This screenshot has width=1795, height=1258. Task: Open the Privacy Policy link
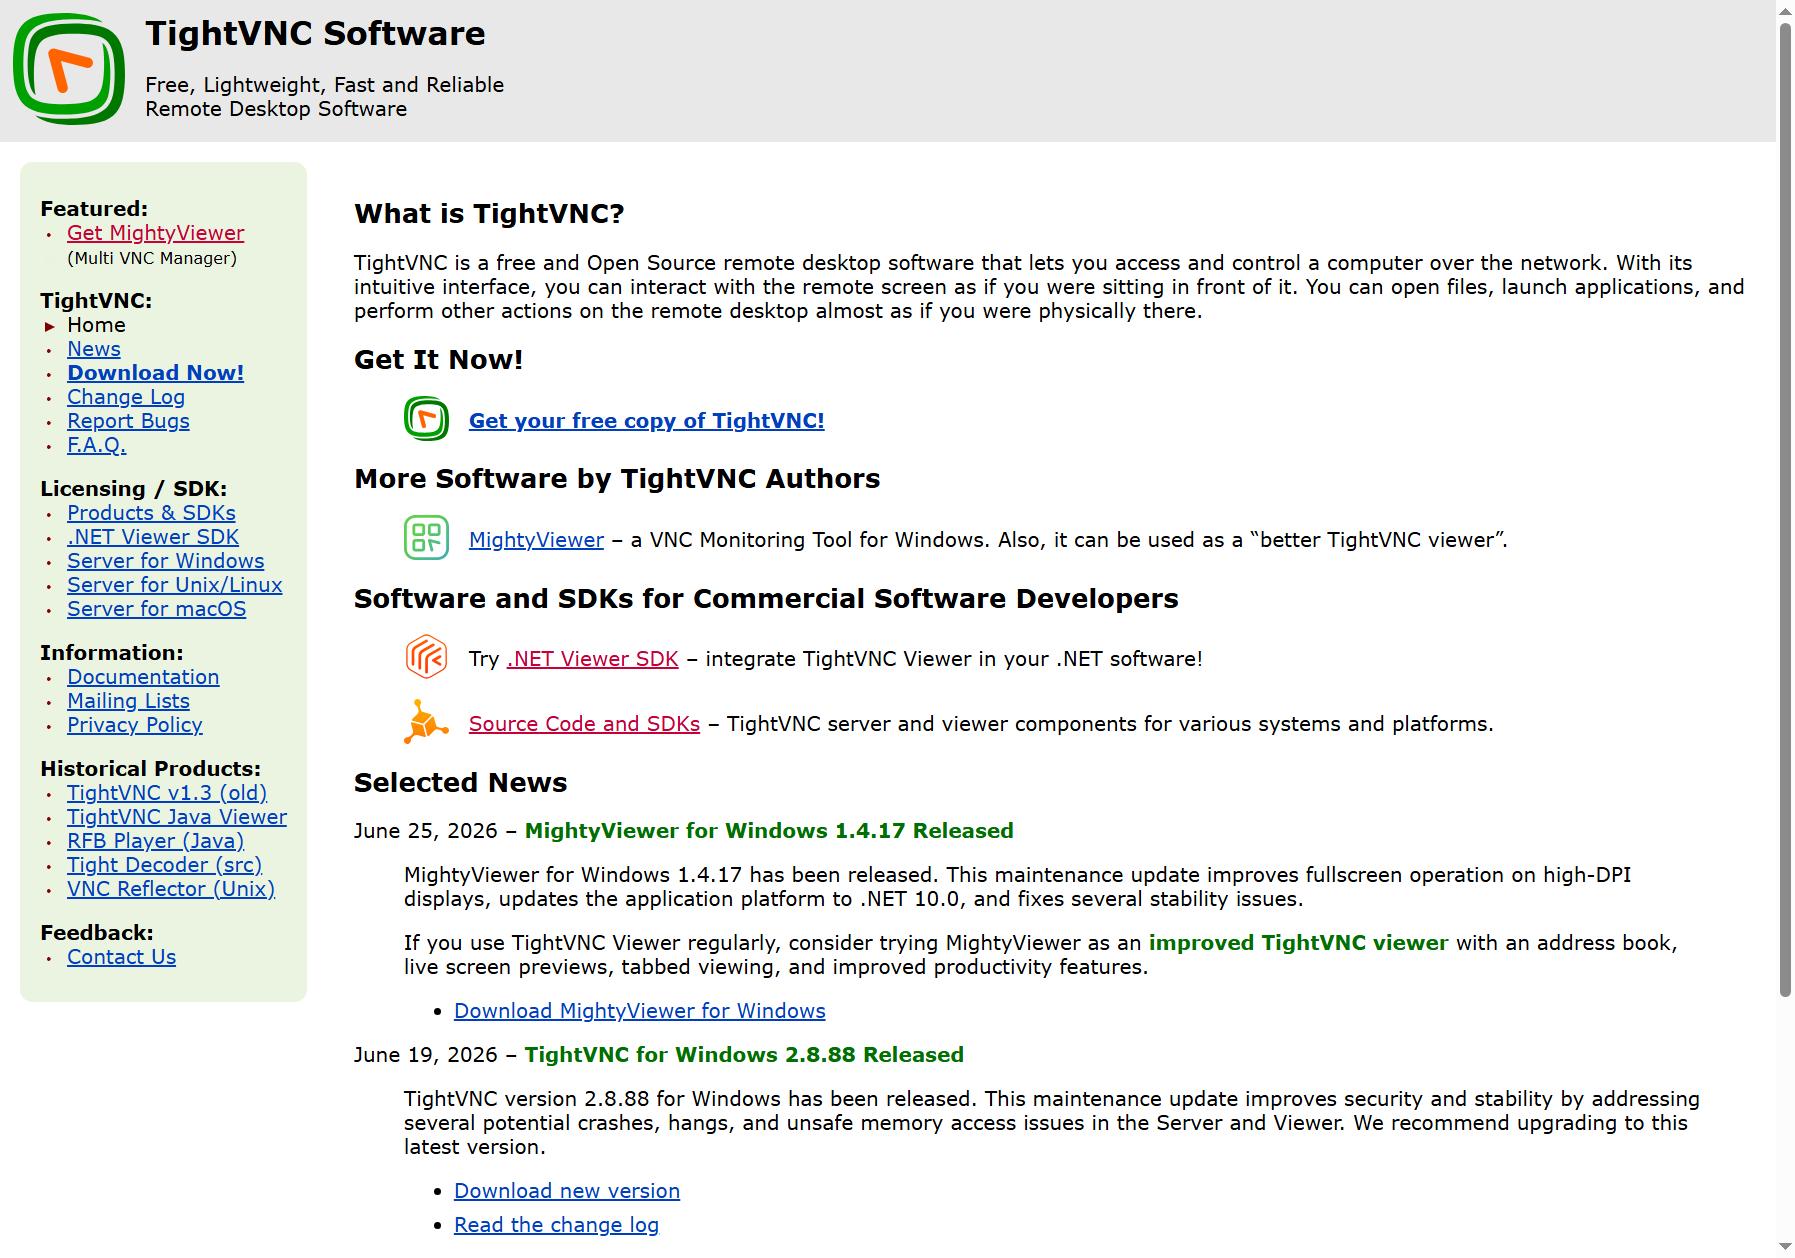[x=135, y=725]
